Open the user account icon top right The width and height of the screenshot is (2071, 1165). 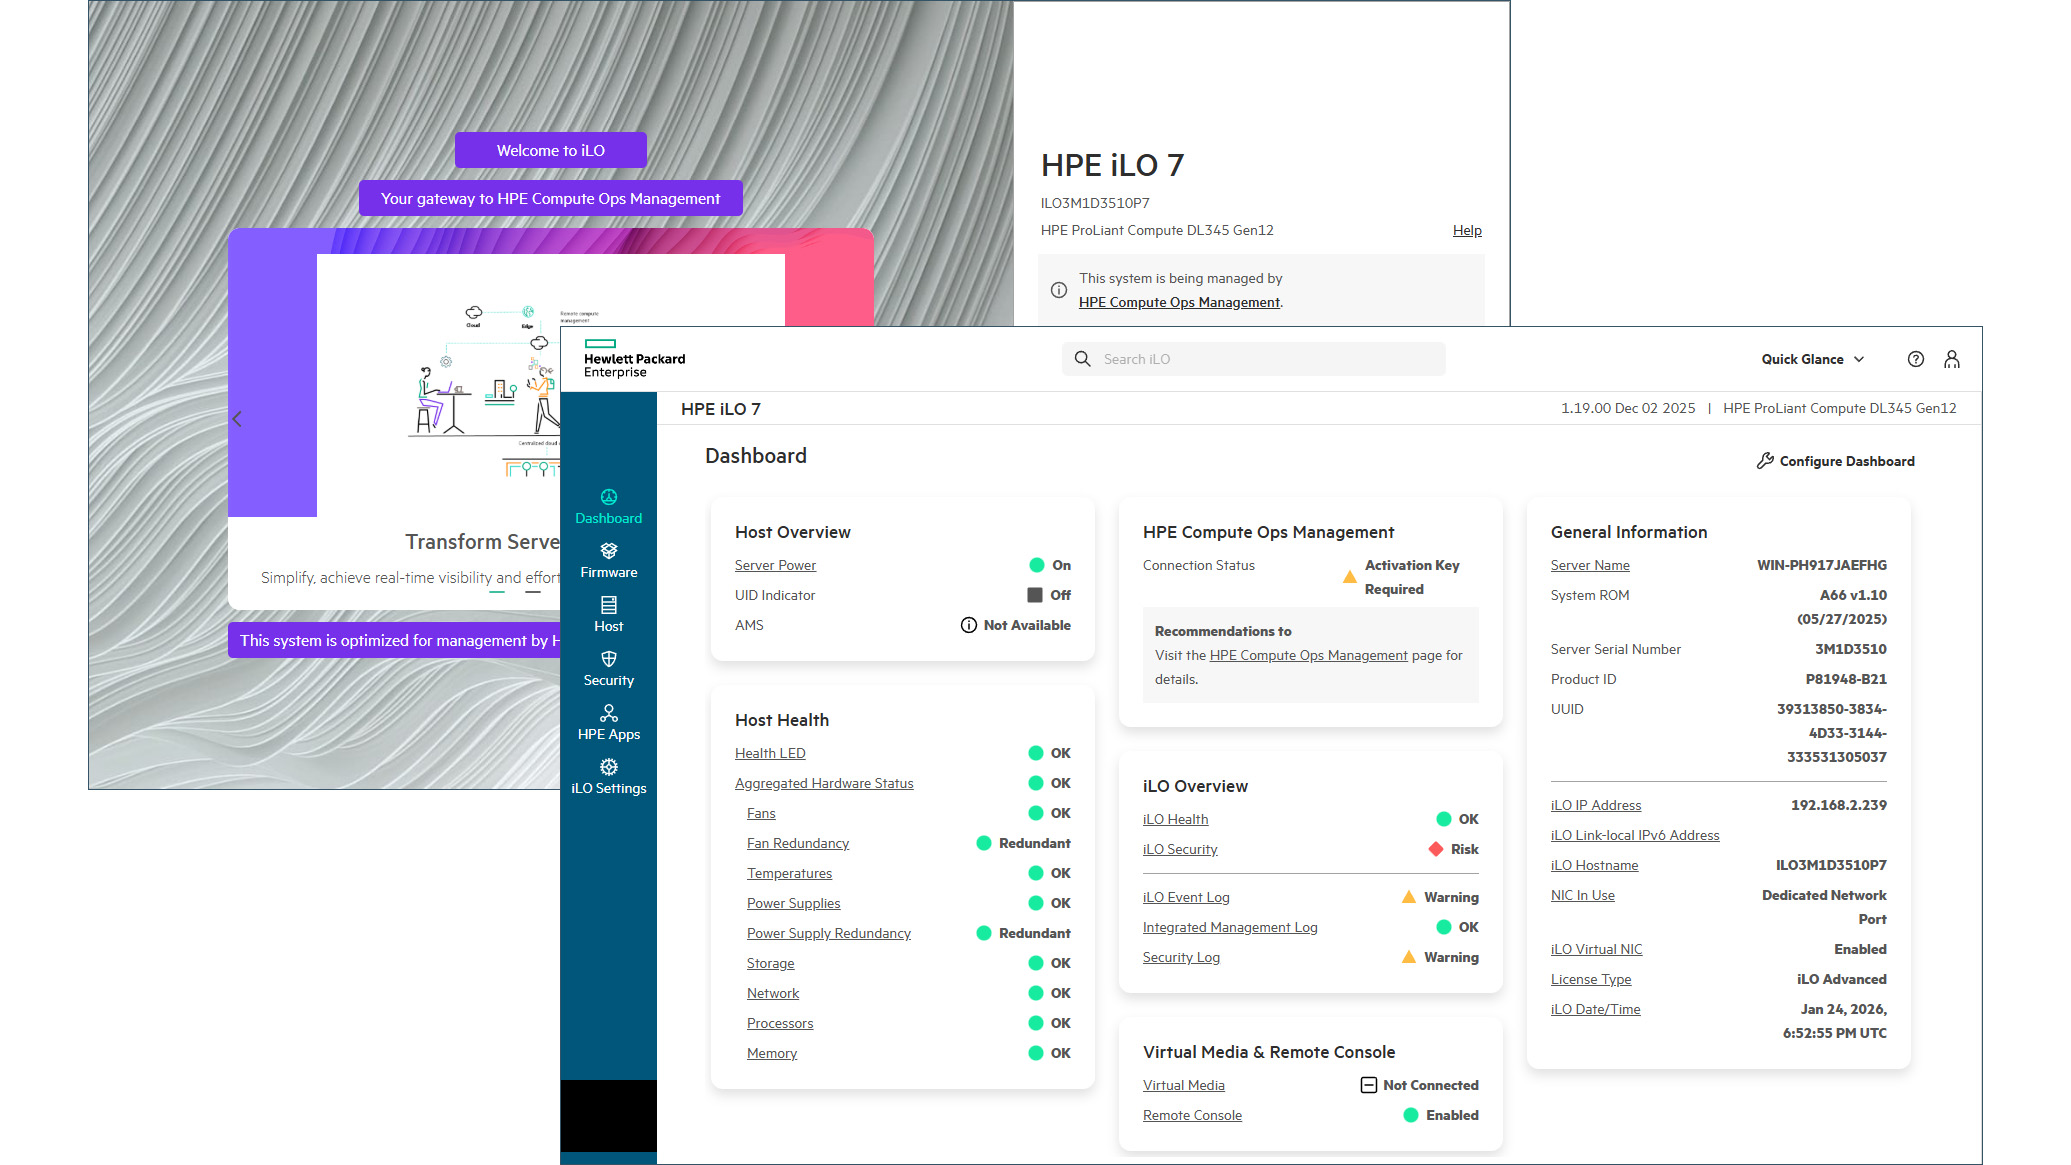1952,359
